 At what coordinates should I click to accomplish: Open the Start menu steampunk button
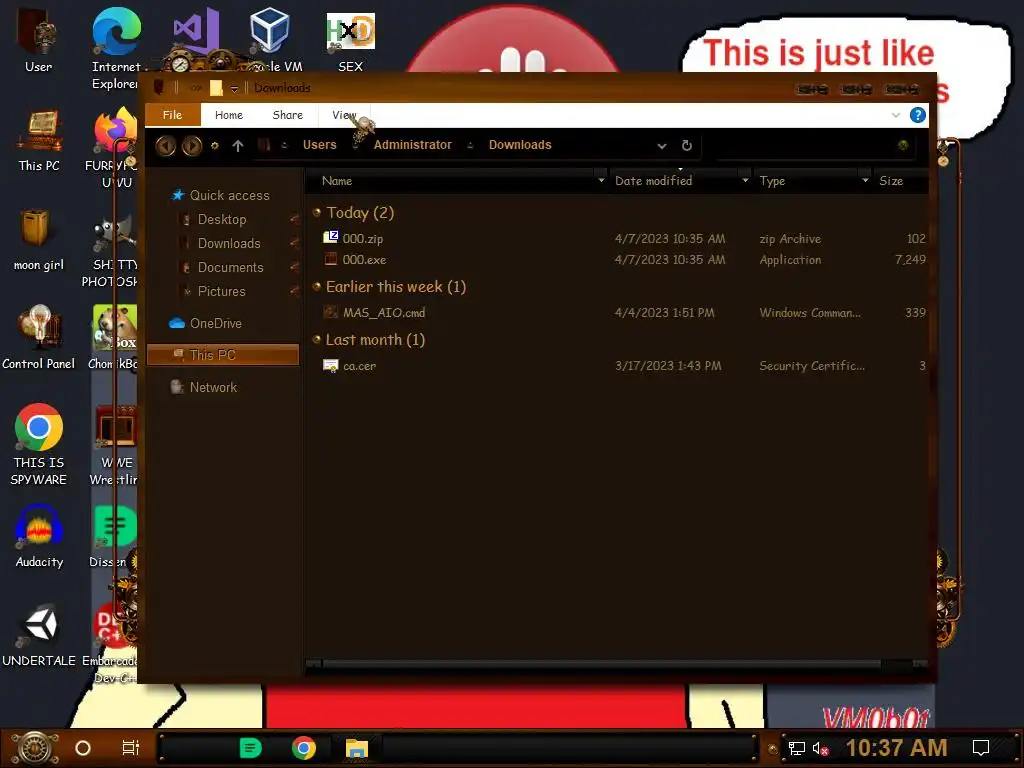click(35, 748)
